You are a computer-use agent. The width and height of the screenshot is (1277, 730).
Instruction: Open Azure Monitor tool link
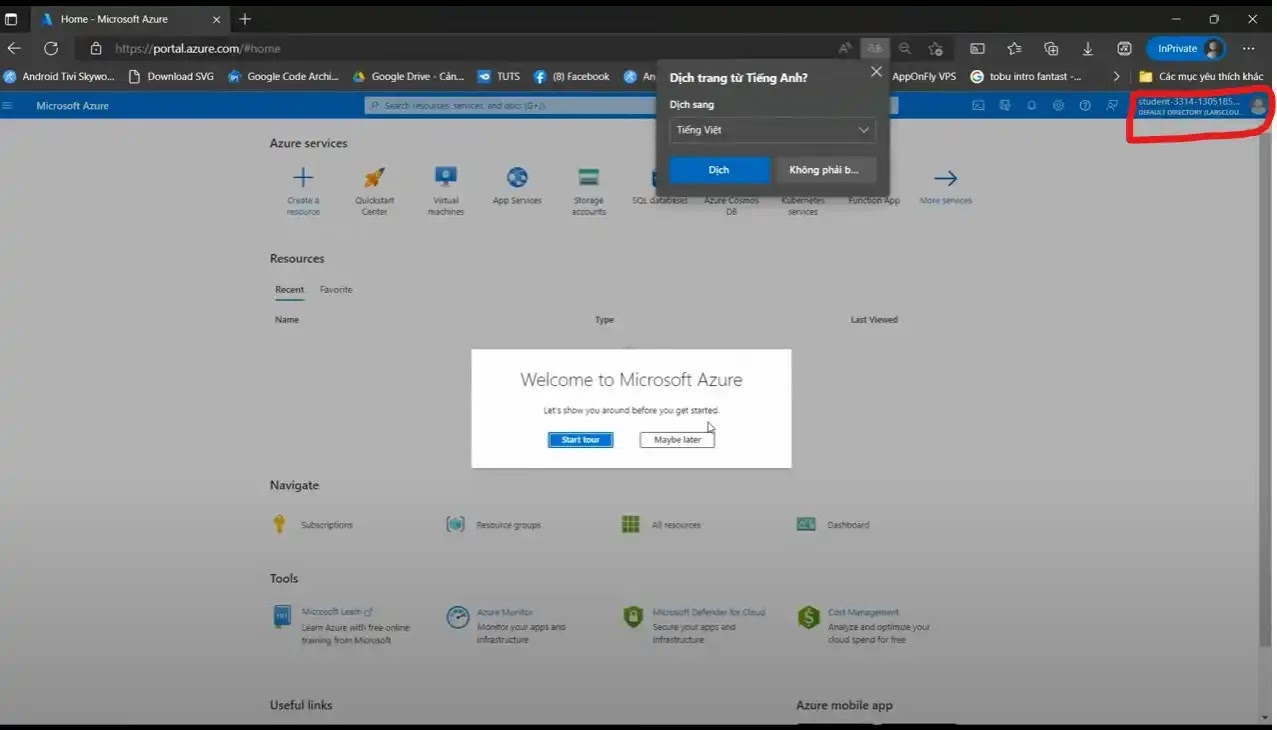click(x=505, y=612)
